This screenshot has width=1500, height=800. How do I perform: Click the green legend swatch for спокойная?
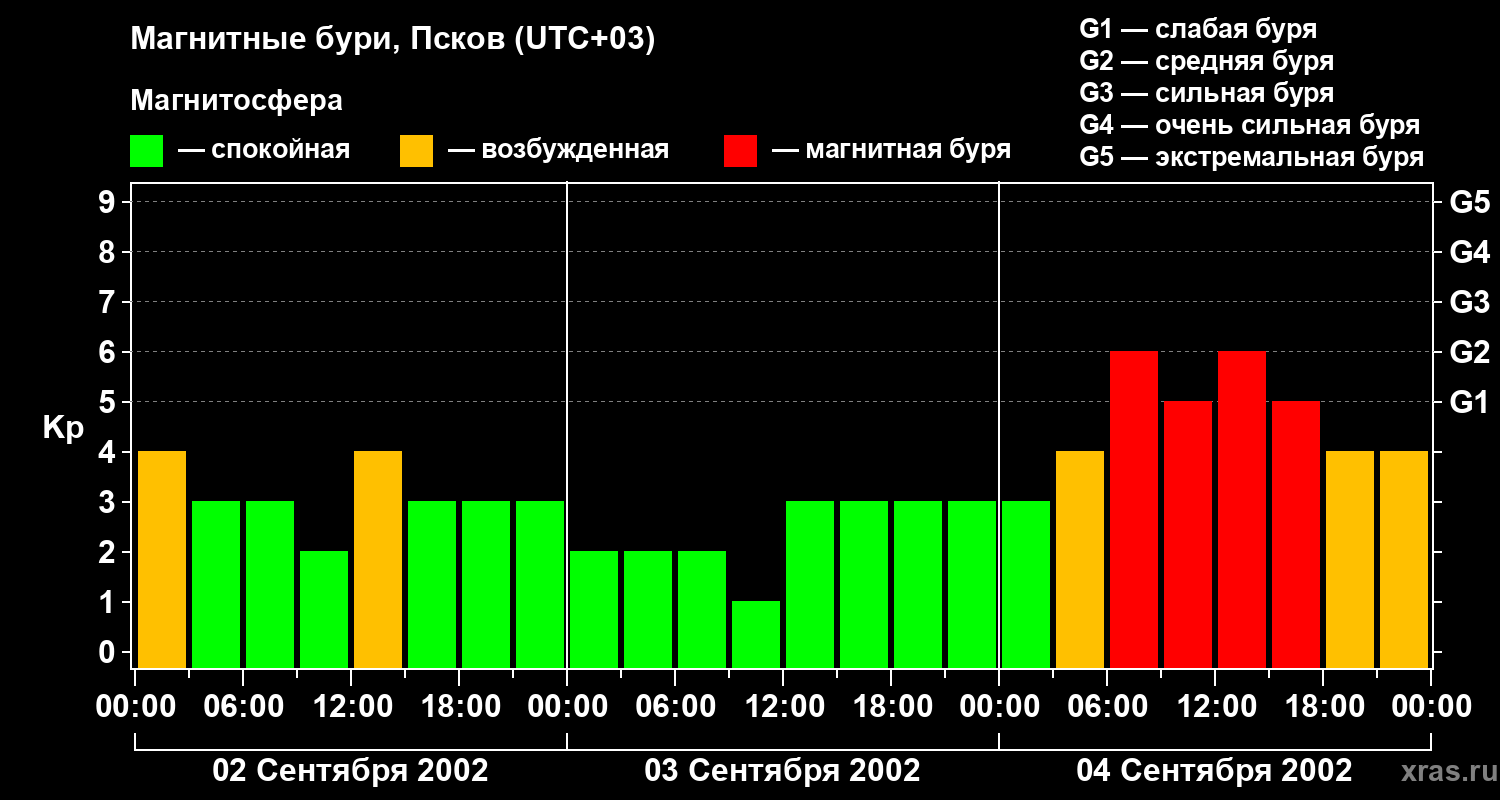pyautogui.click(x=146, y=150)
